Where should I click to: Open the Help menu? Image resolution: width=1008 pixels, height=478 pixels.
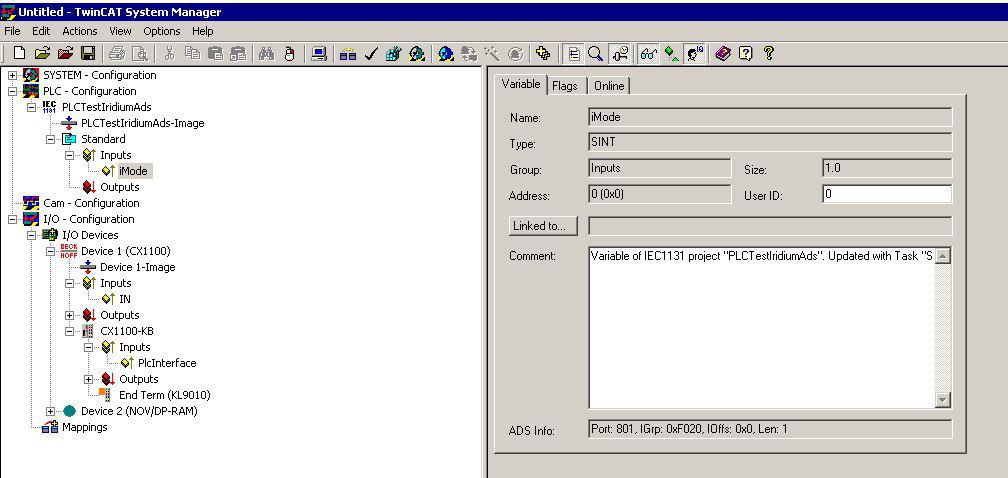(202, 31)
